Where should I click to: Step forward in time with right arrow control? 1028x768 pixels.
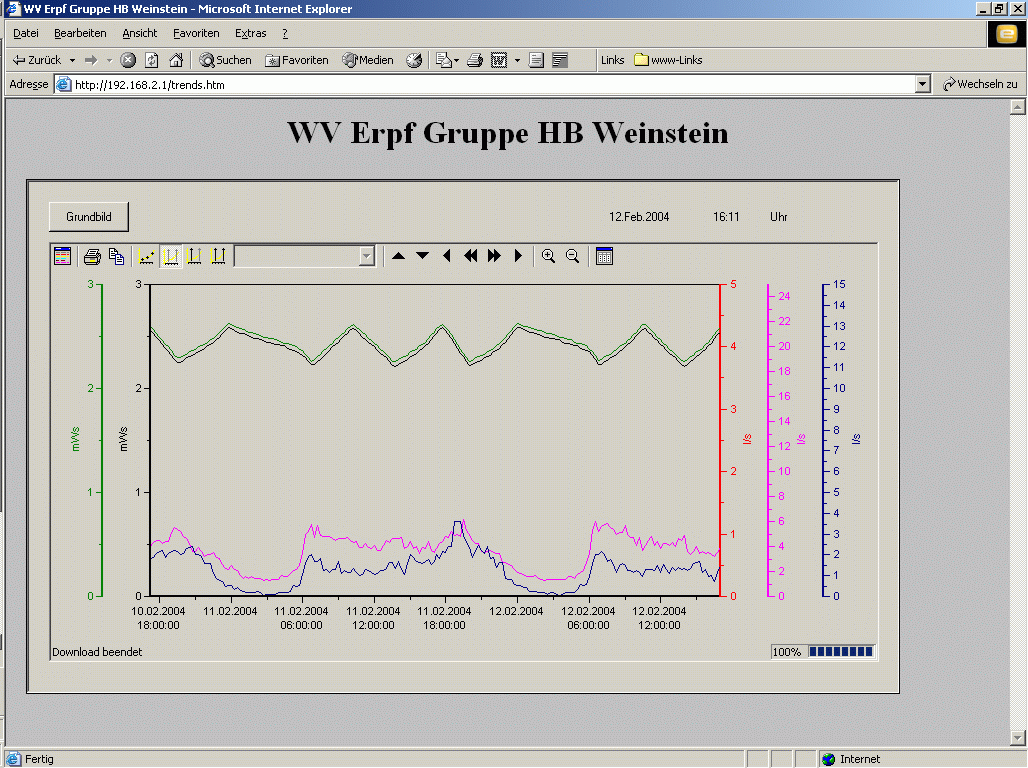[x=518, y=256]
